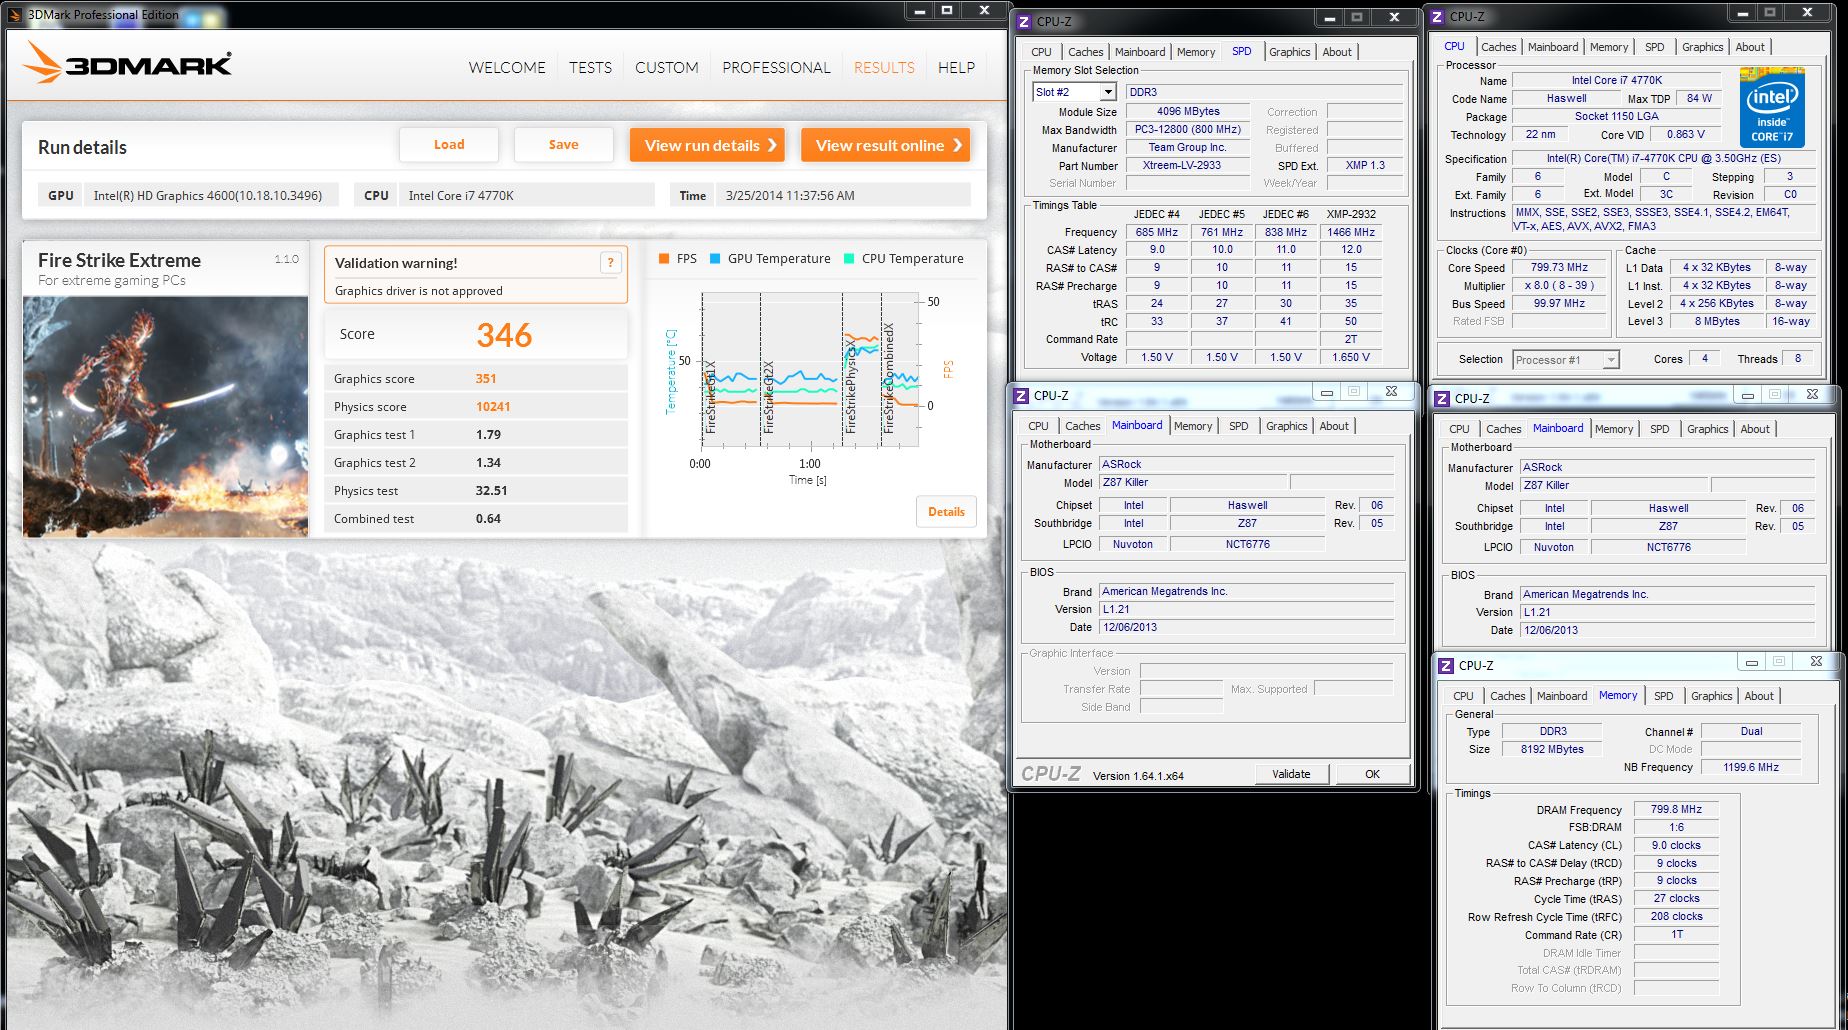Click the Graphics test 1 value 1.79

(488, 435)
